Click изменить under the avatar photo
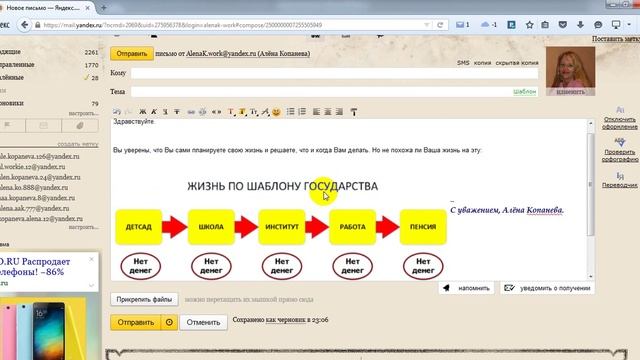Image resolution: width=640 pixels, height=360 pixels. 571,92
